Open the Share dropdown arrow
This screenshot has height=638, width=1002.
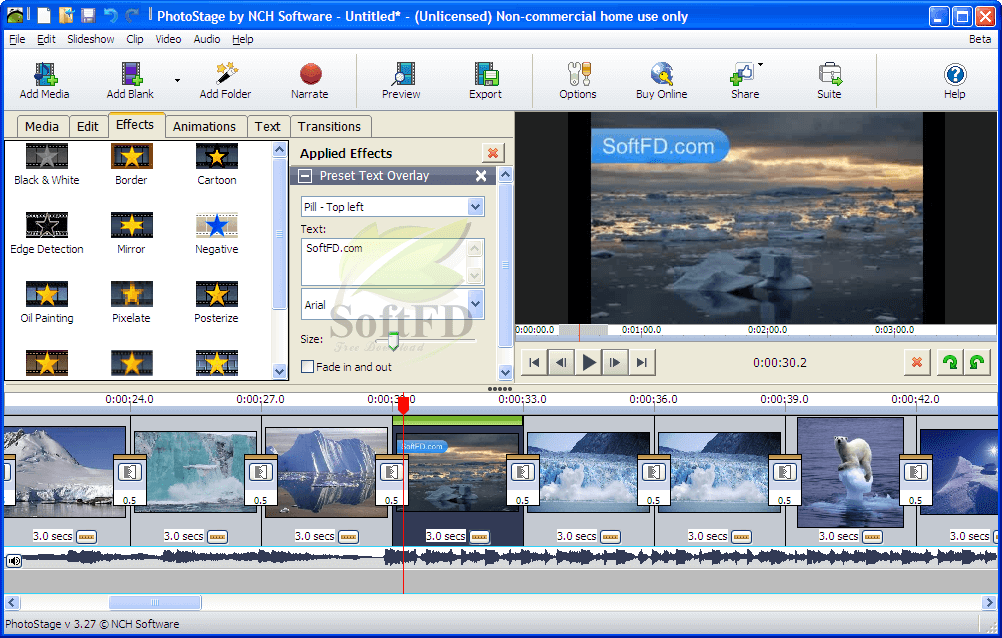[x=760, y=65]
